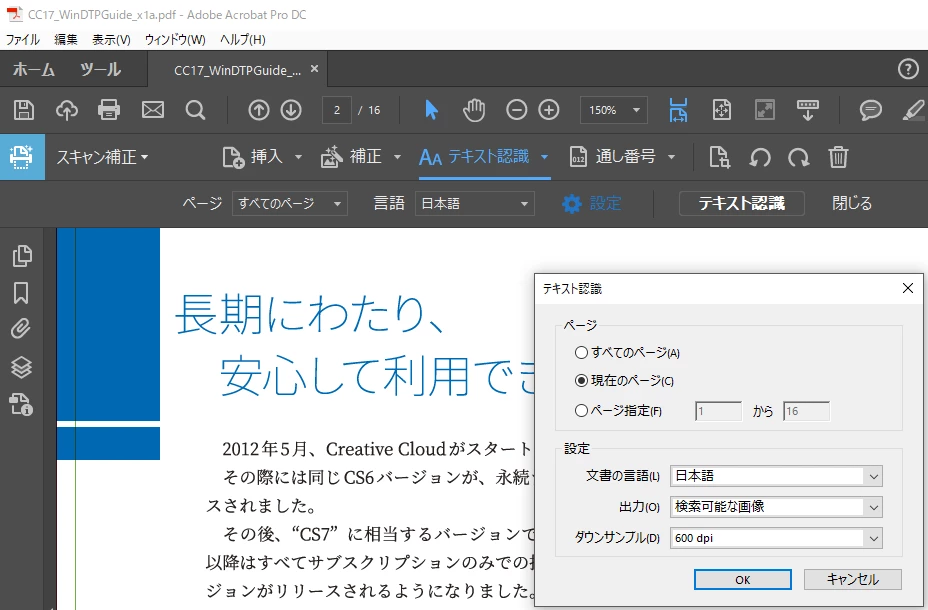Close the テキスト認識 dialog
Image resolution: width=928 pixels, height=610 pixels.
point(908,288)
